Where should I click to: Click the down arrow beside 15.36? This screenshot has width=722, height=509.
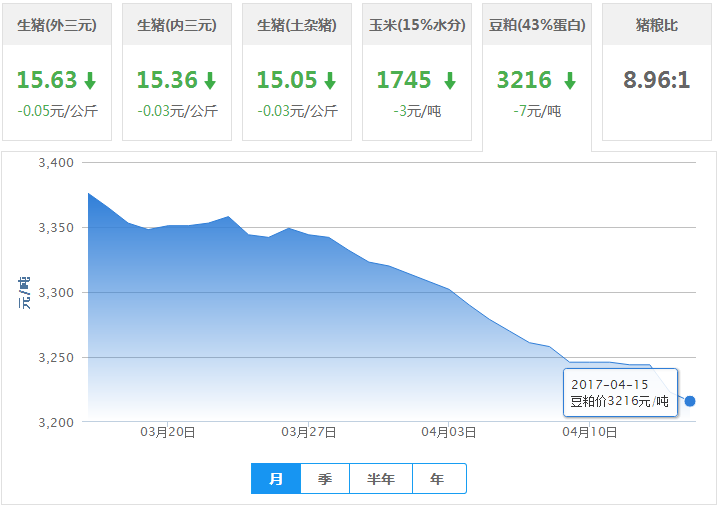click(210, 81)
